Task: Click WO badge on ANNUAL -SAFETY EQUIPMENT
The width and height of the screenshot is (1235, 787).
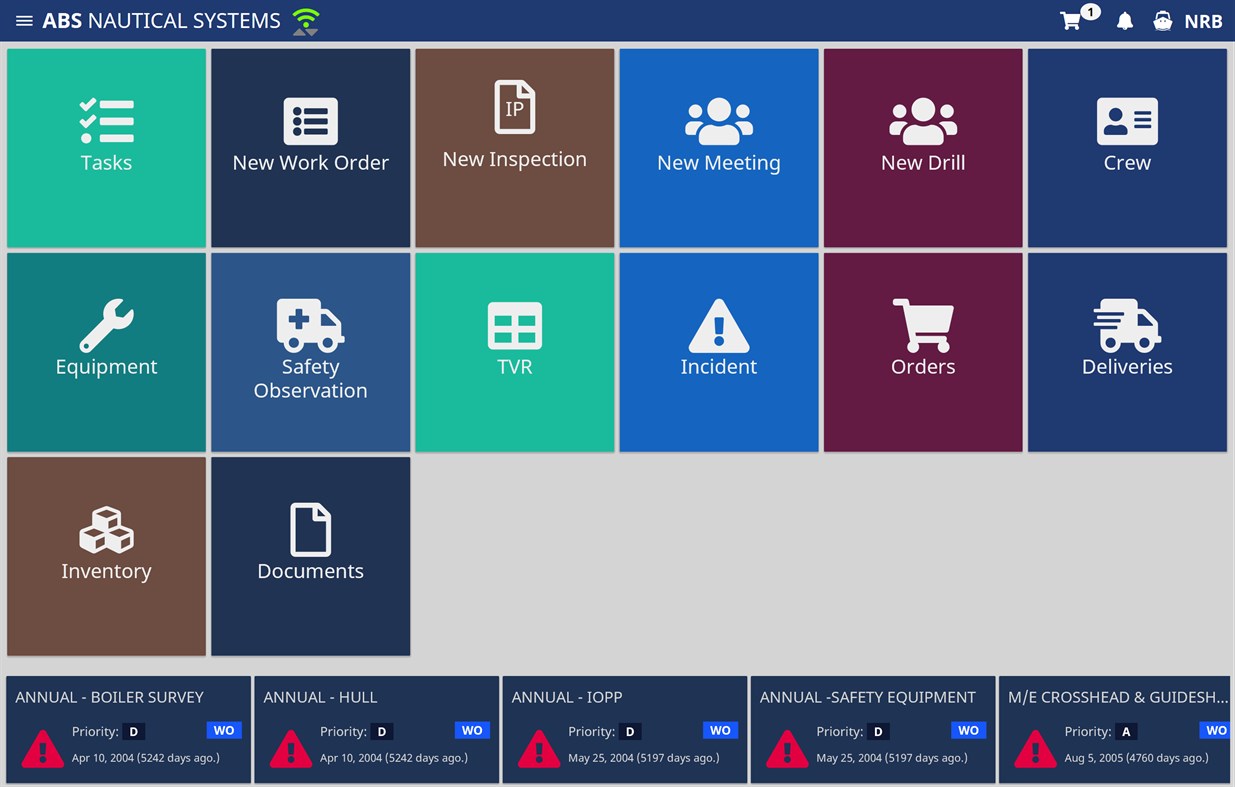Action: [x=968, y=730]
